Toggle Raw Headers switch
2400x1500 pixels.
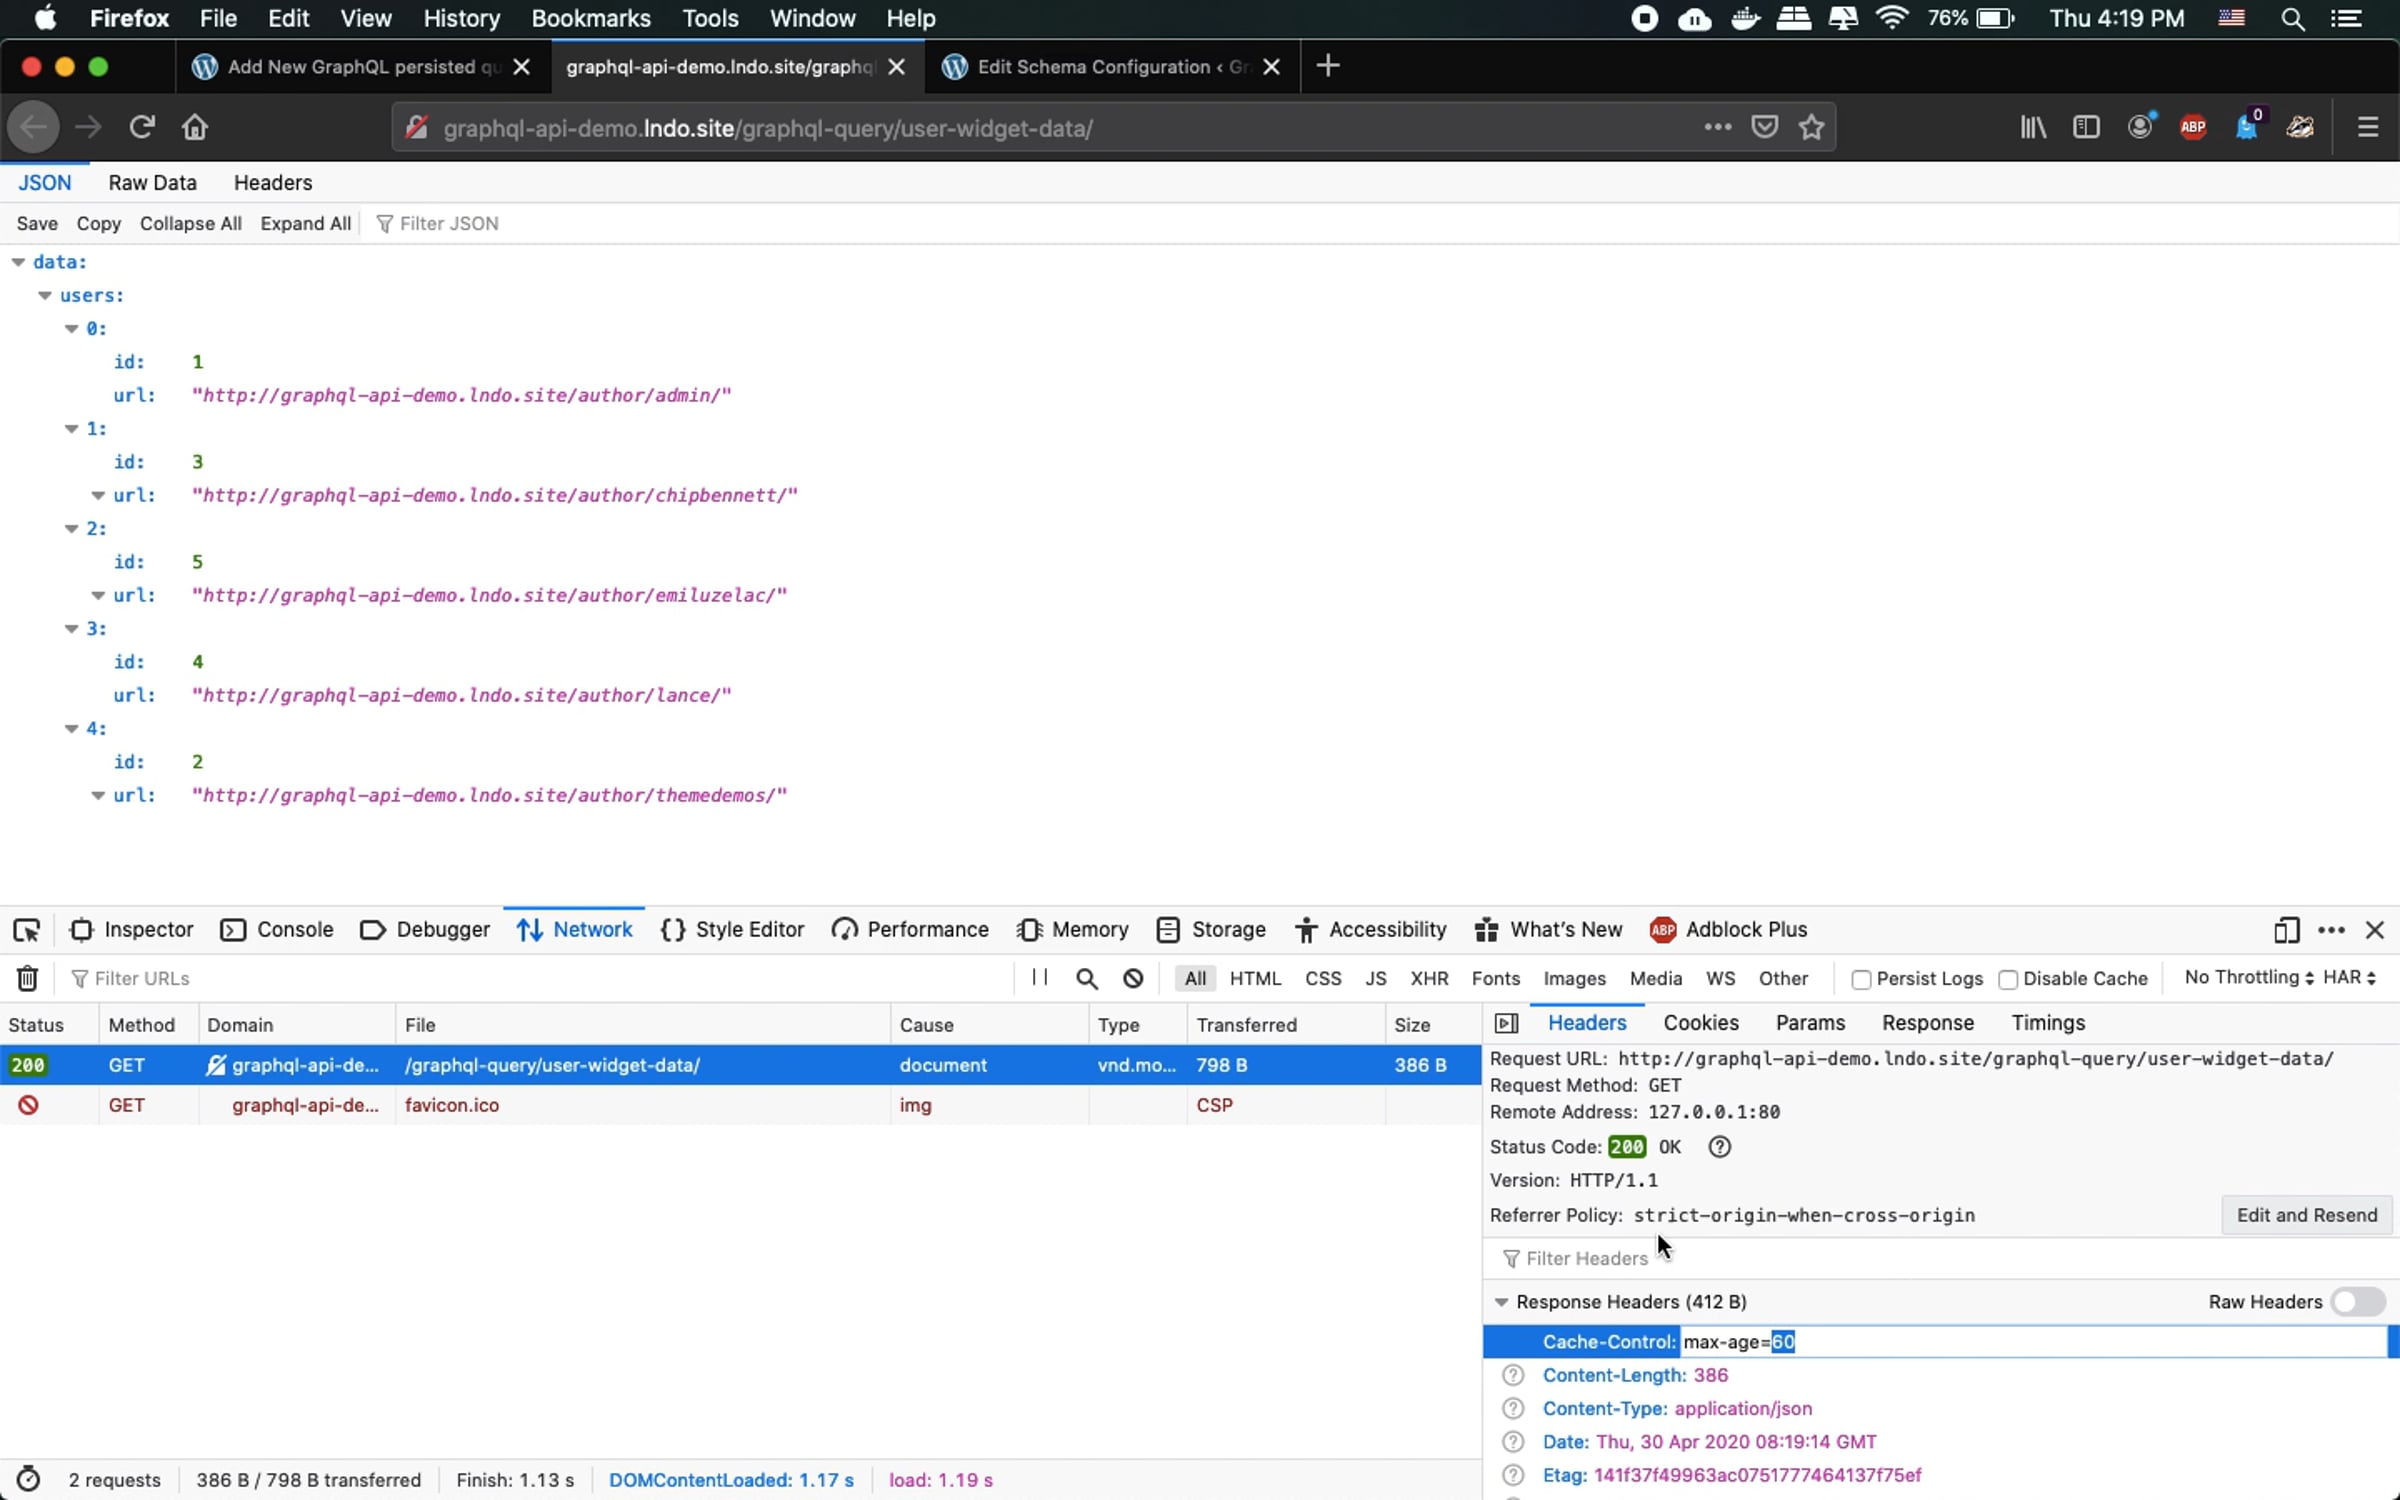click(x=2357, y=1301)
